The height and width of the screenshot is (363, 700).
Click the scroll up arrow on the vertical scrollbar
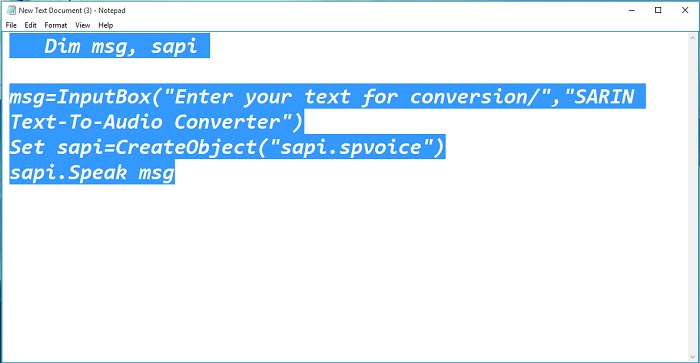click(693, 38)
